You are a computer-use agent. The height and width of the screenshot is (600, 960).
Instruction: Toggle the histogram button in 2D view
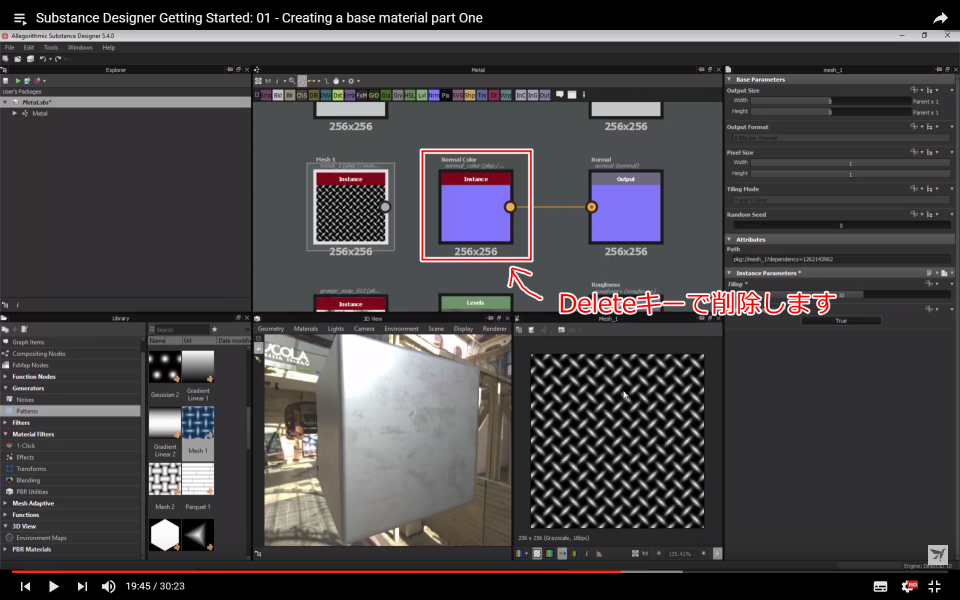[599, 553]
